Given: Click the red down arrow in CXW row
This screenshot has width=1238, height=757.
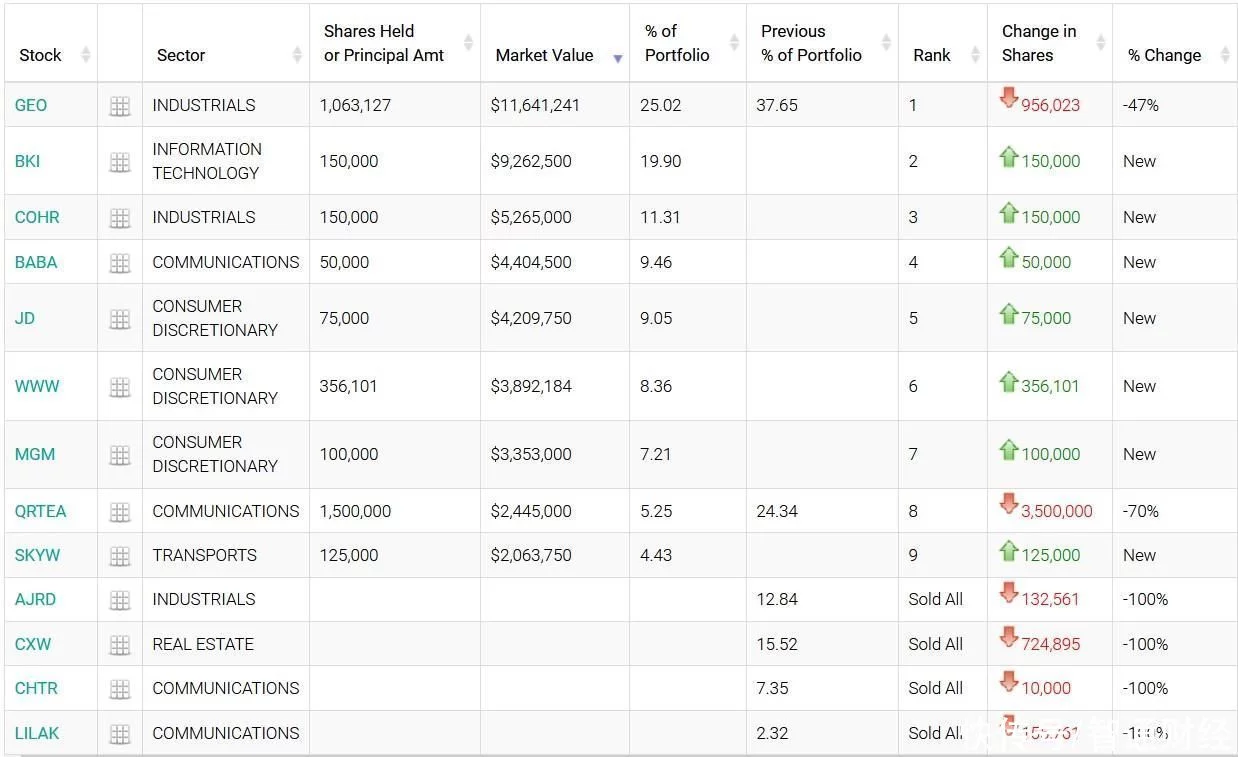Looking at the screenshot, I should coord(1008,637).
